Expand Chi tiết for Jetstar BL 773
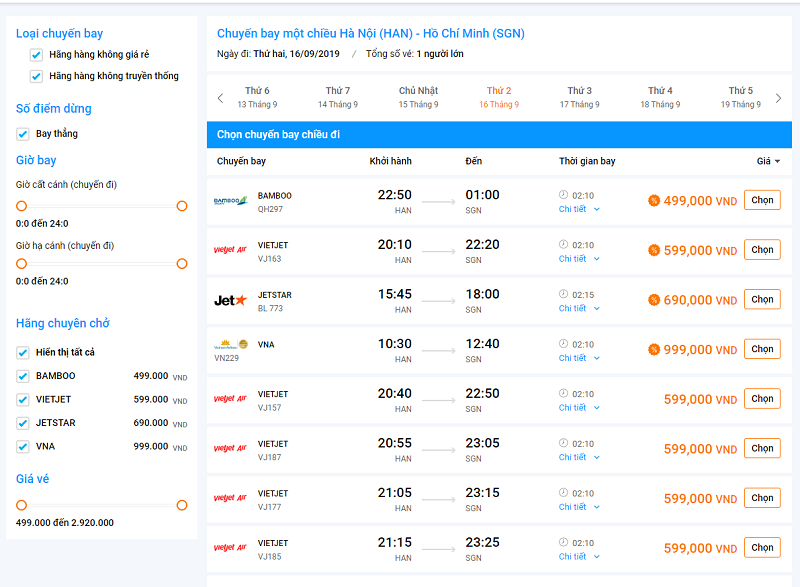 (x=579, y=308)
